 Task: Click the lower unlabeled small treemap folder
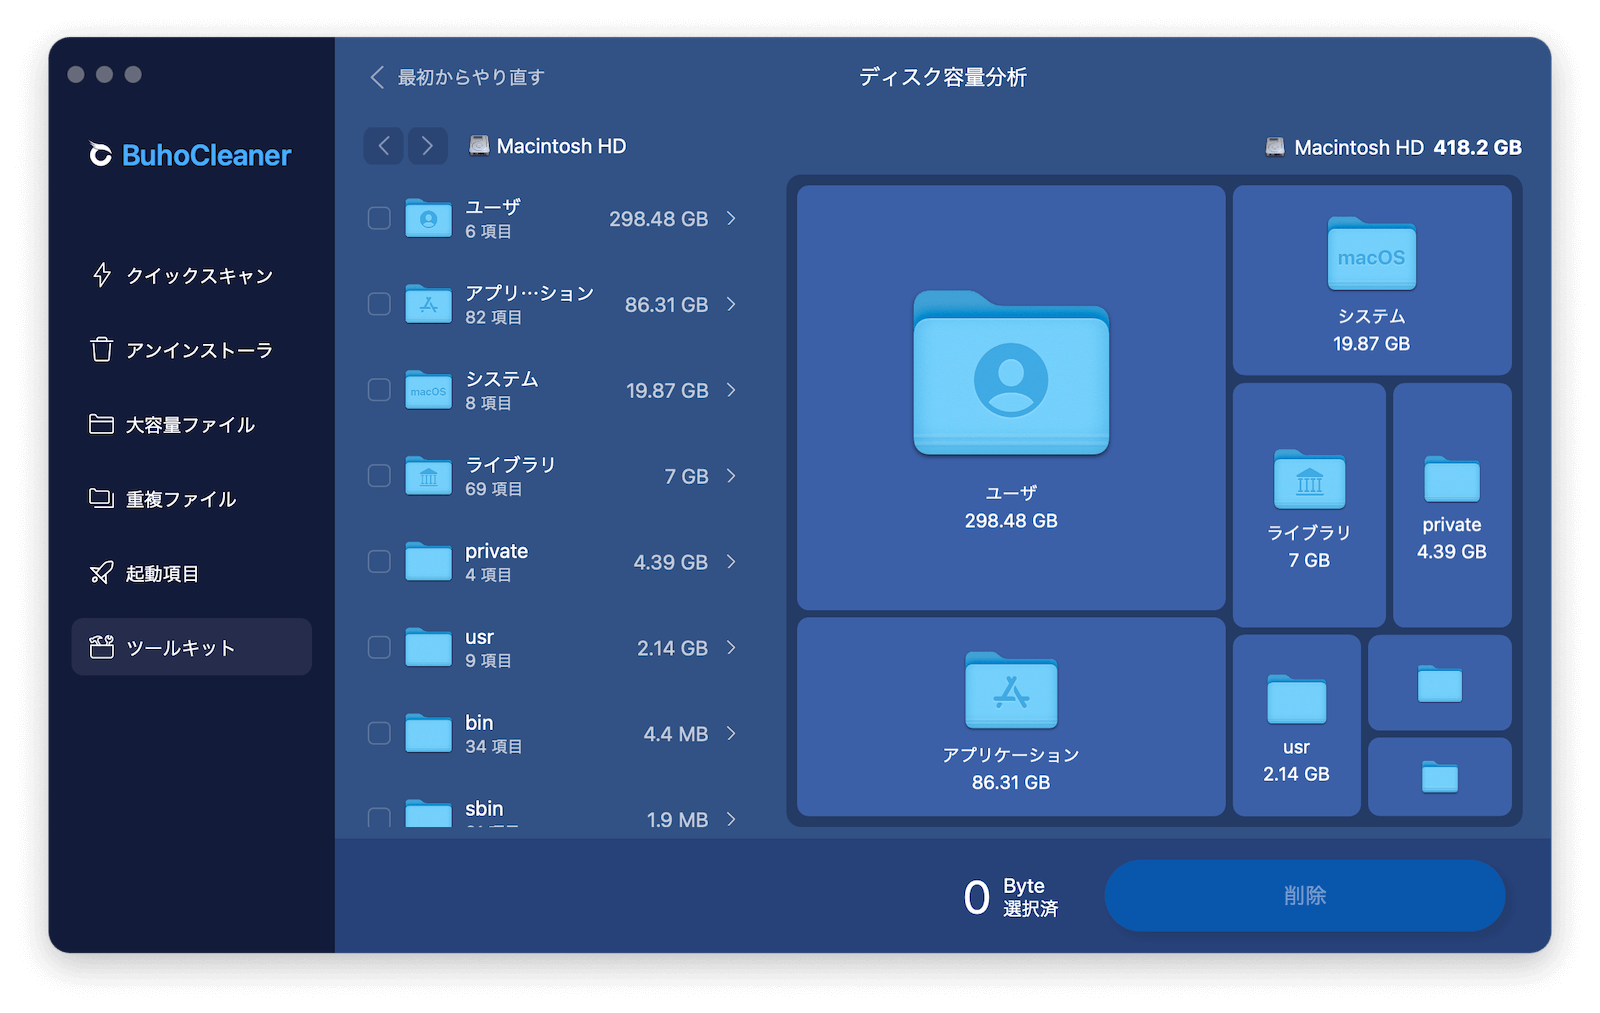coord(1440,777)
